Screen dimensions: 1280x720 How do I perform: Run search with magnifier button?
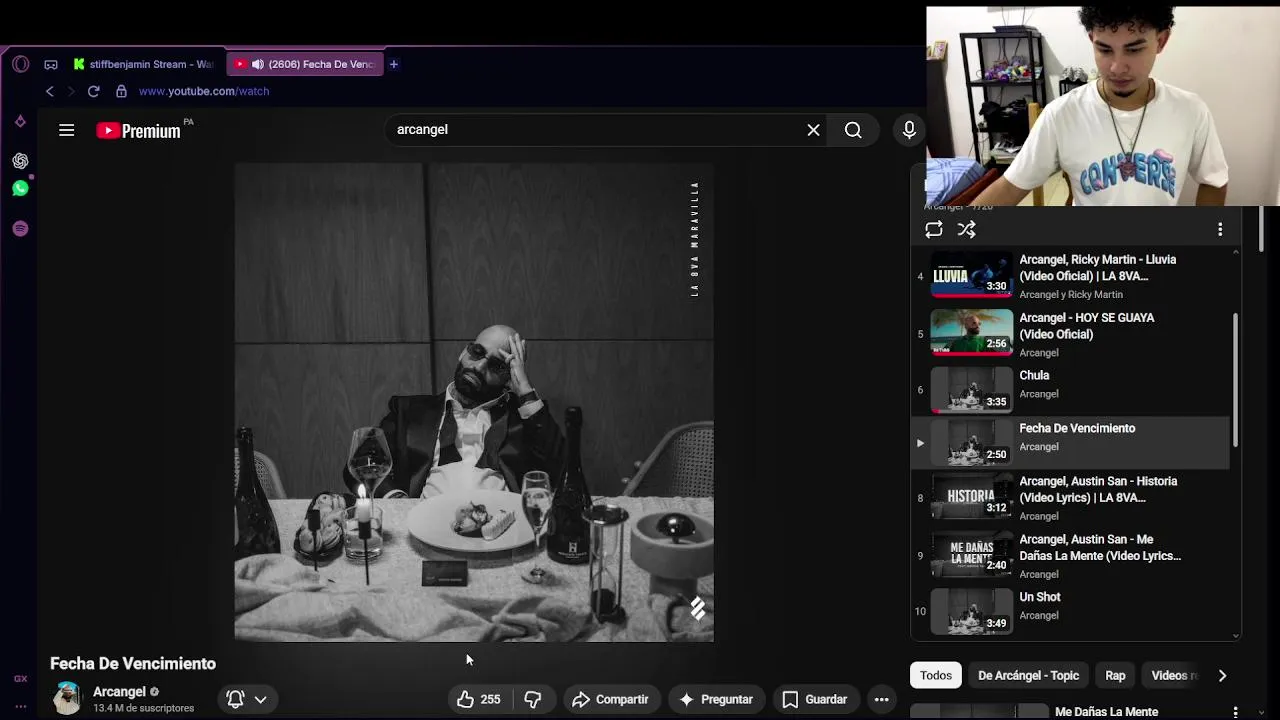pos(853,130)
